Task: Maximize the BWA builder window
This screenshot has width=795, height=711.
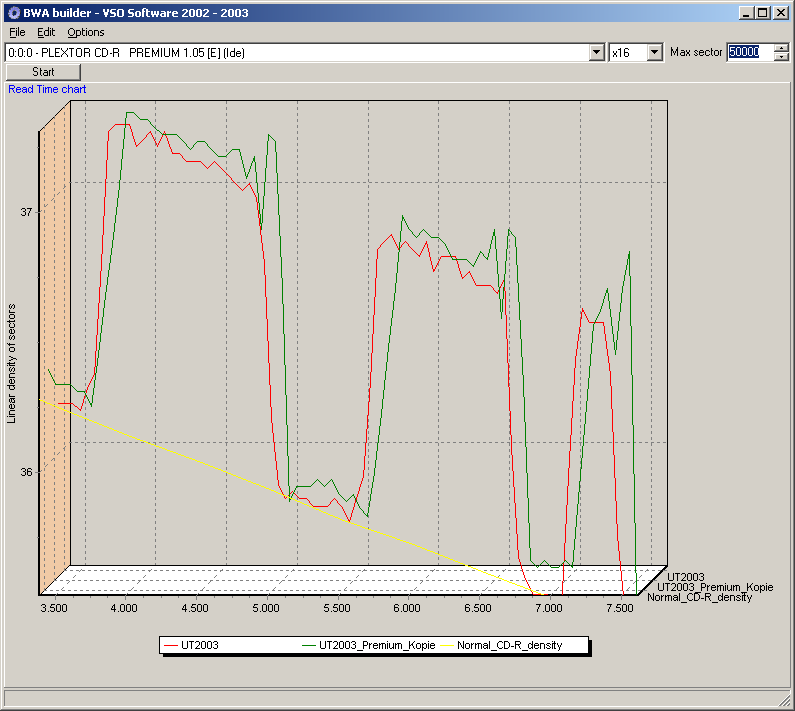Action: pos(763,13)
